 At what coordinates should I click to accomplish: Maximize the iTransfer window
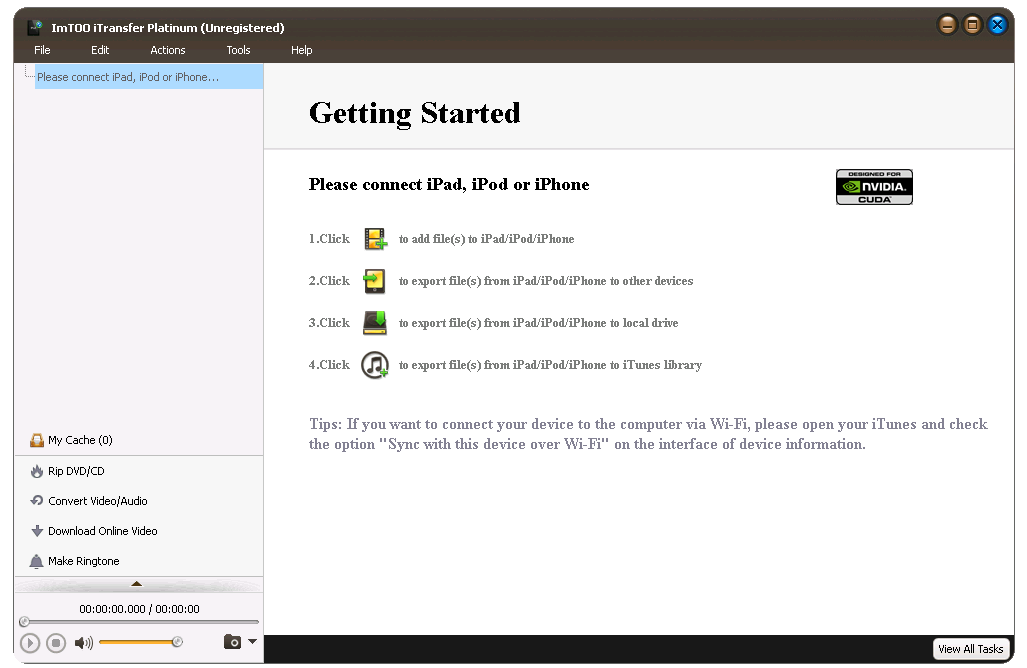pyautogui.click(x=972, y=25)
